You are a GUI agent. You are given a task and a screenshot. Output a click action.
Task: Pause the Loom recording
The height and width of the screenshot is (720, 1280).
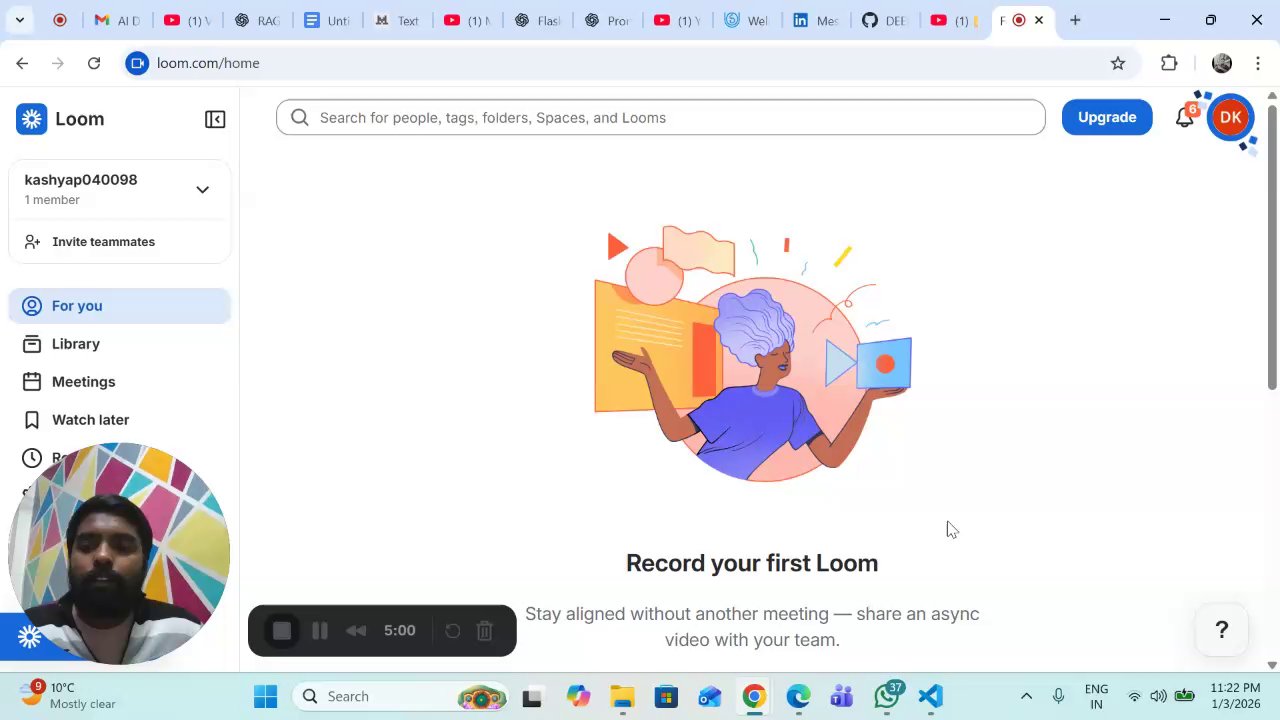pyautogui.click(x=320, y=631)
